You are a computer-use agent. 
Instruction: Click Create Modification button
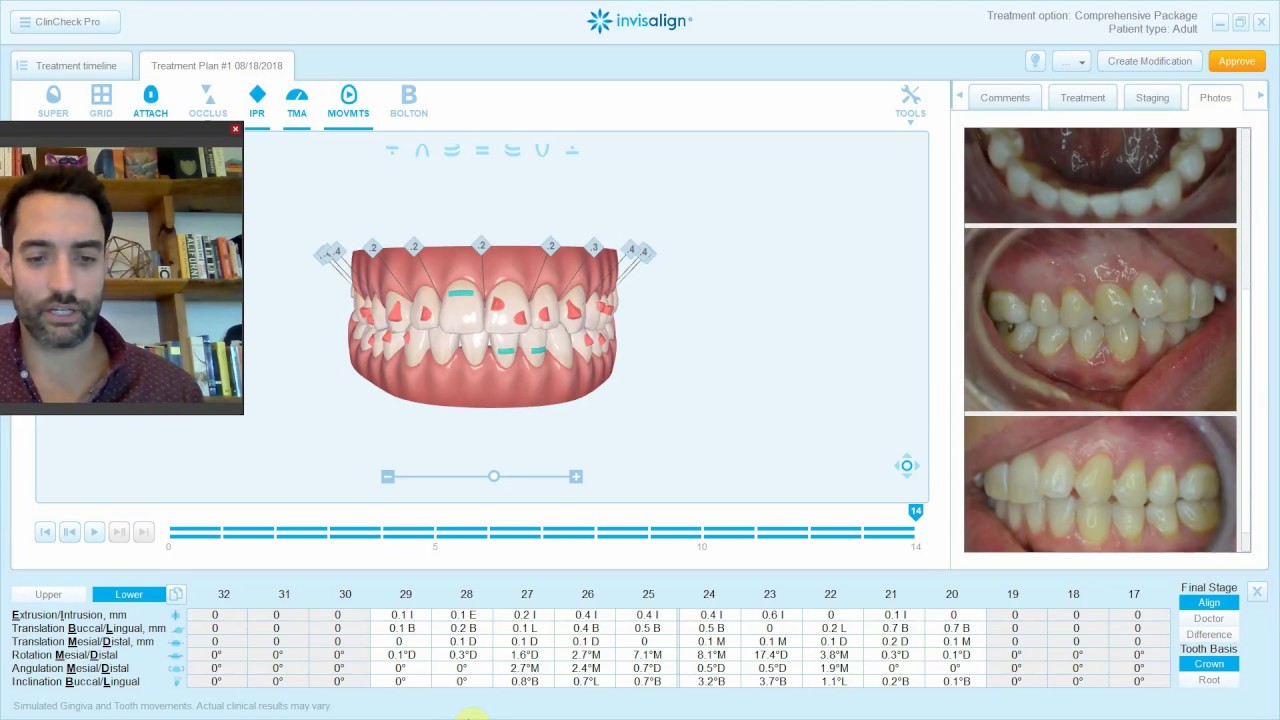click(1149, 61)
